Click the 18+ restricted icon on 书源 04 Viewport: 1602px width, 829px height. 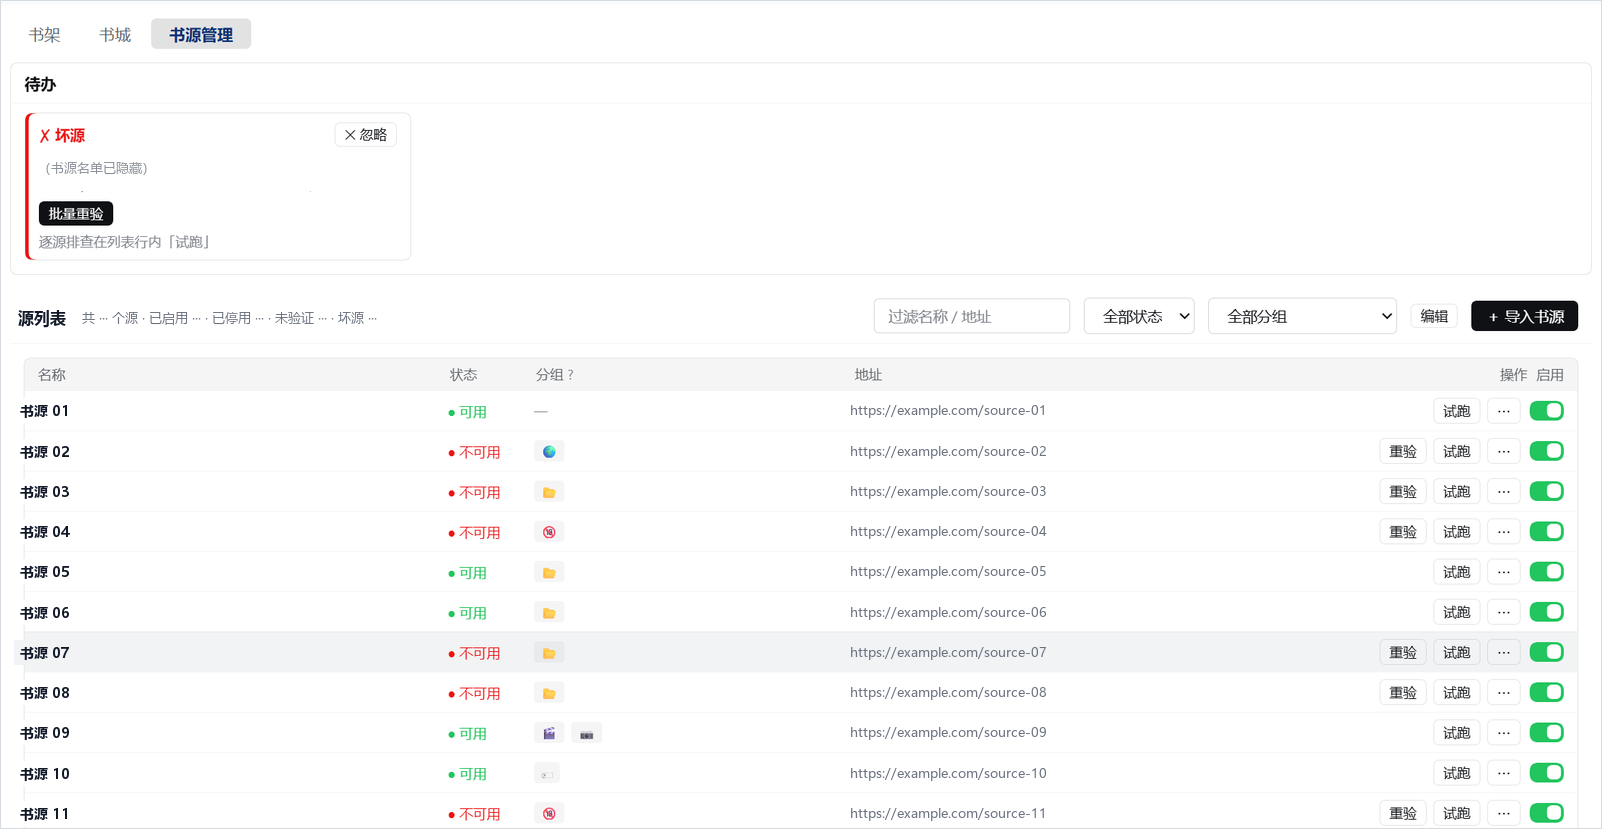click(x=549, y=532)
